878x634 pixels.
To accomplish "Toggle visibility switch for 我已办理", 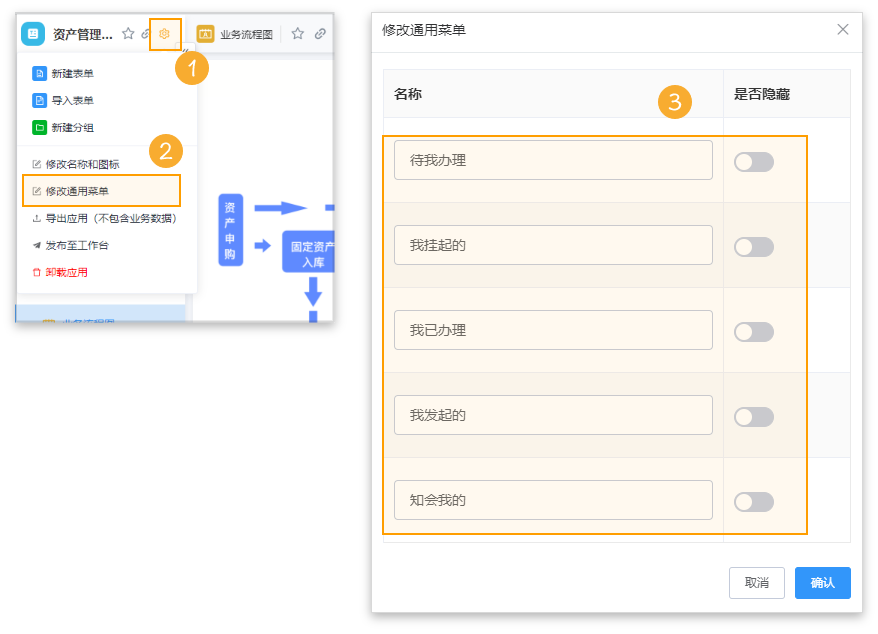I will pyautogui.click(x=753, y=330).
